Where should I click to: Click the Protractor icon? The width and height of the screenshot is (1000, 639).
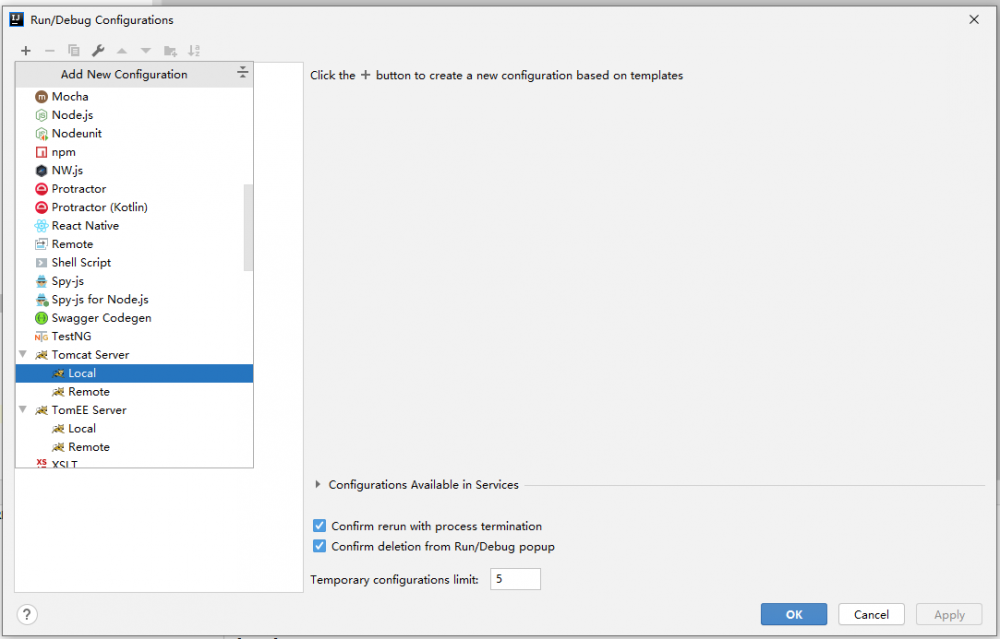pos(41,189)
